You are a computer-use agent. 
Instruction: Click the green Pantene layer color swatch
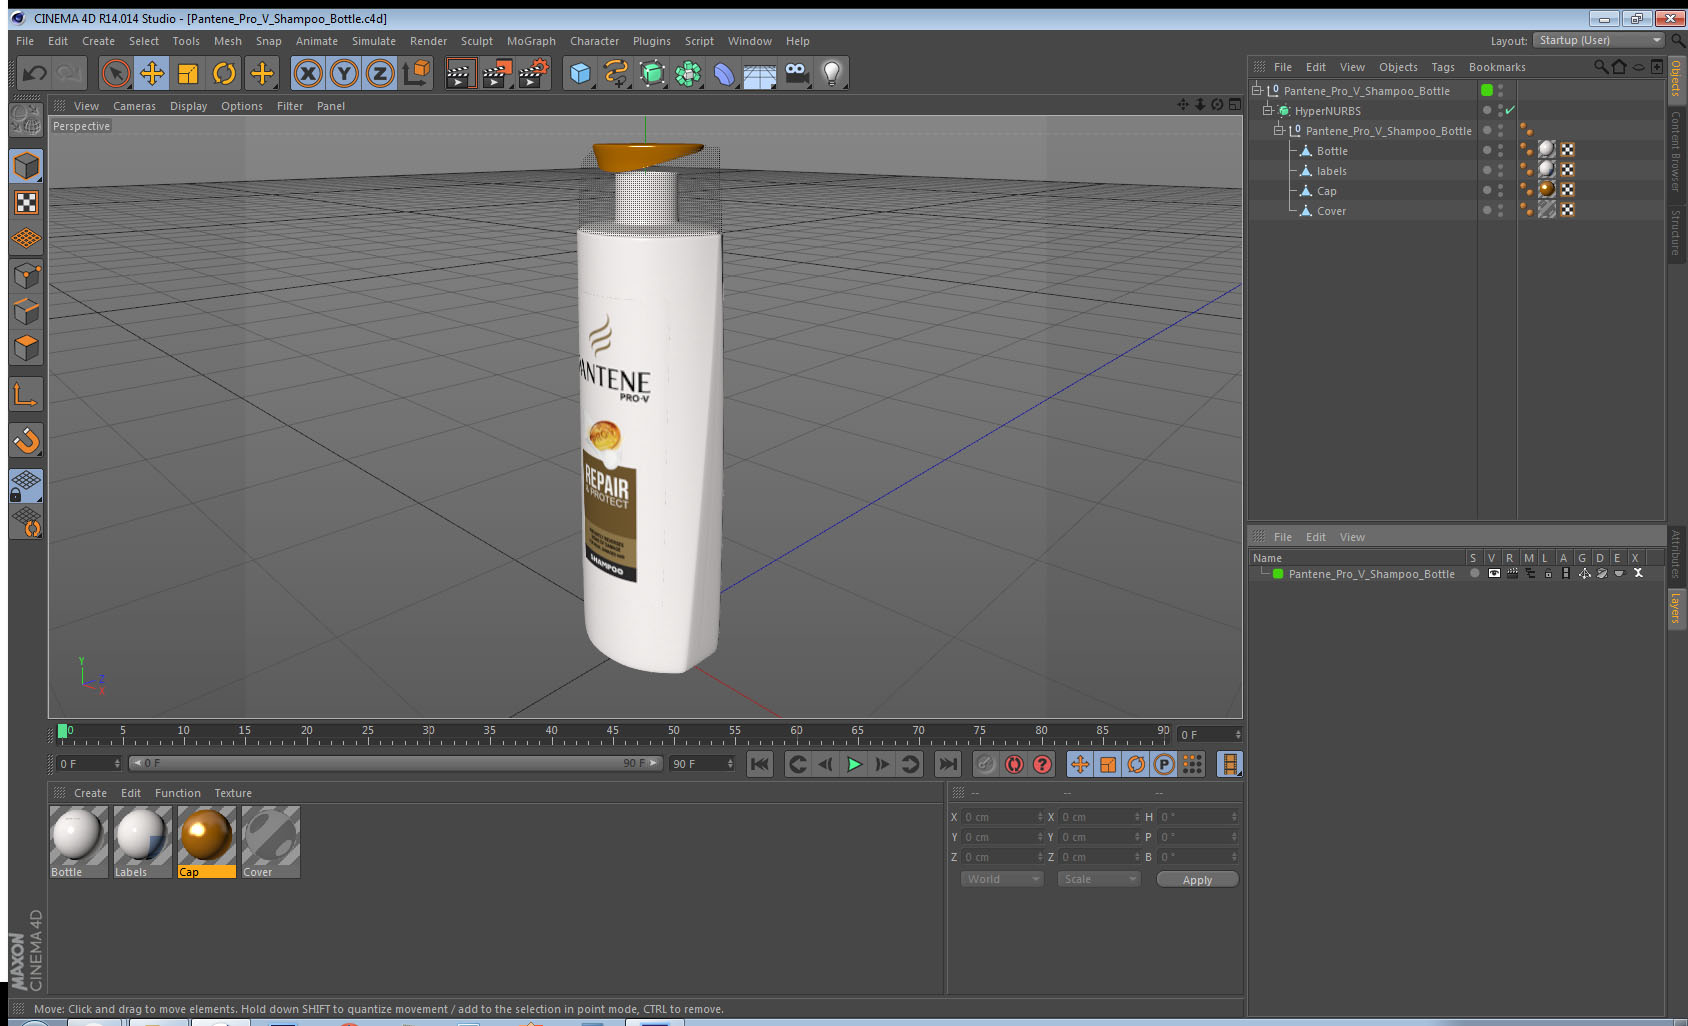pyautogui.click(x=1278, y=574)
